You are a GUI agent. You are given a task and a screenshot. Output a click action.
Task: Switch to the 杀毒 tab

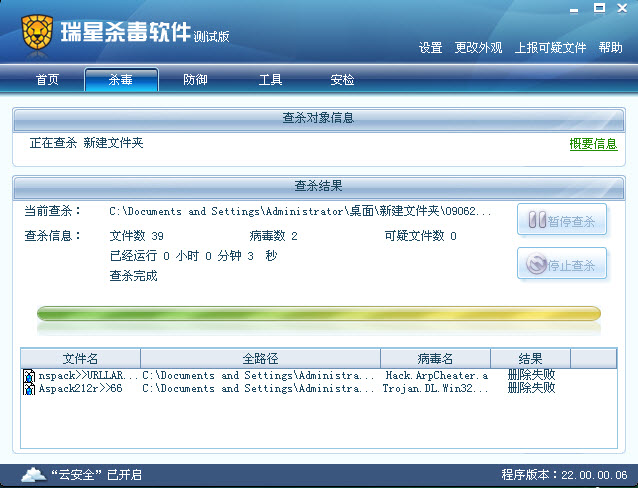[121, 79]
